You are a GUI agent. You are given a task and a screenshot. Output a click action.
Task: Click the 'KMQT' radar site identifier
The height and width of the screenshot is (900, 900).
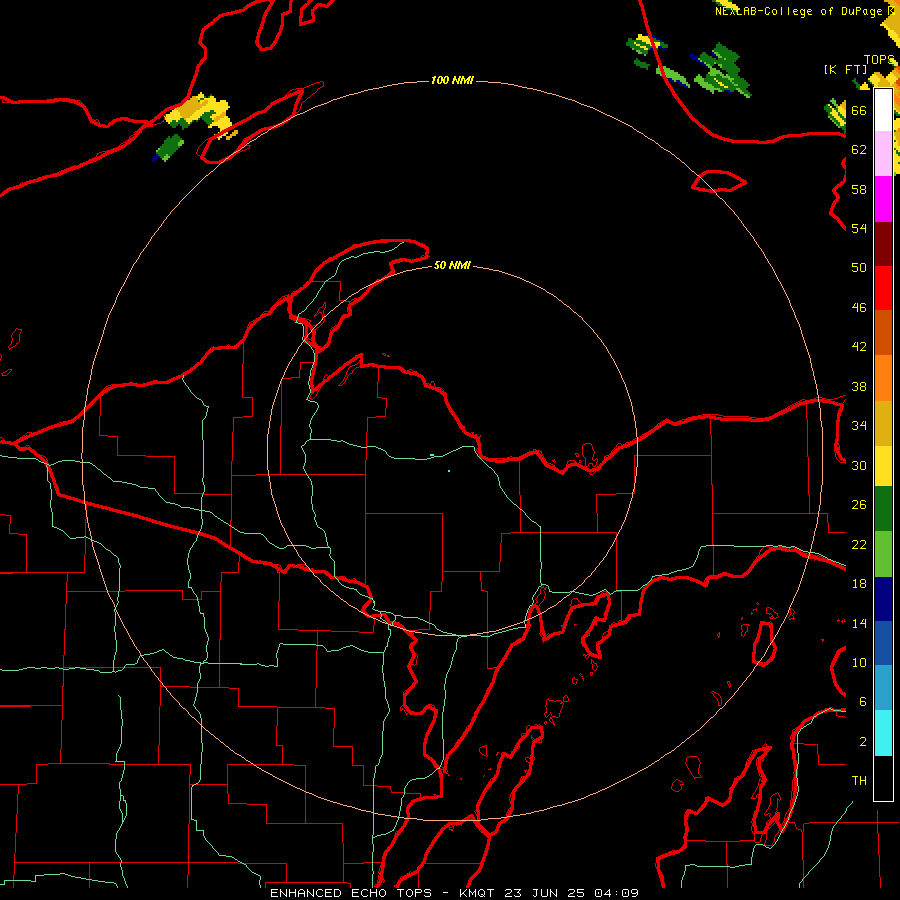click(x=478, y=893)
